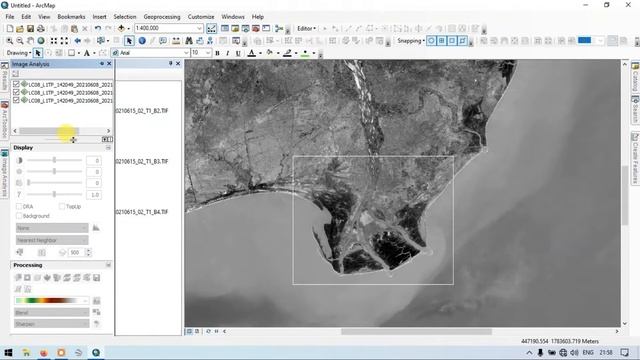The width and height of the screenshot is (640, 360).
Task: Open the map scale dropdown
Action: pos(199,28)
